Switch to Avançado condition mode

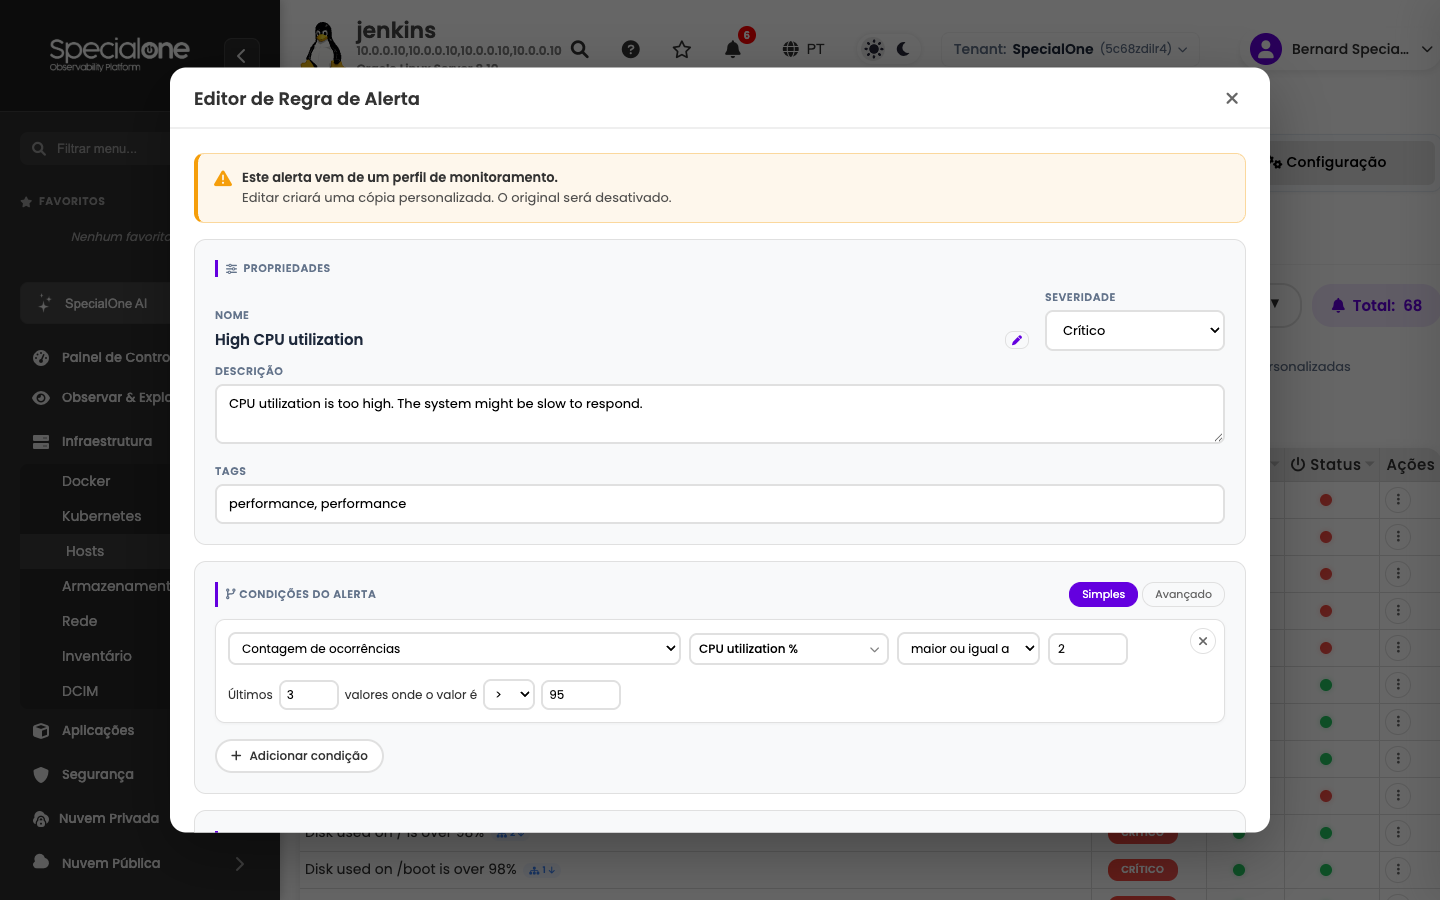point(1183,594)
